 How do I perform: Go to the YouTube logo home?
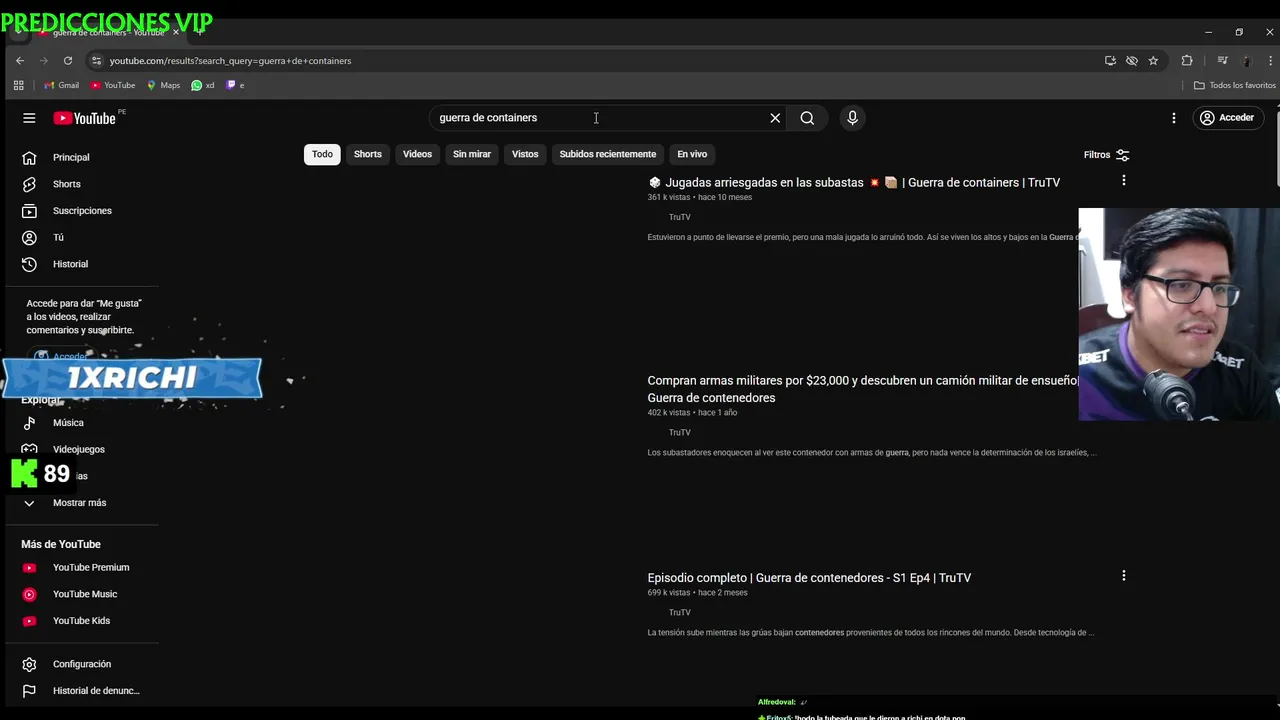point(86,118)
